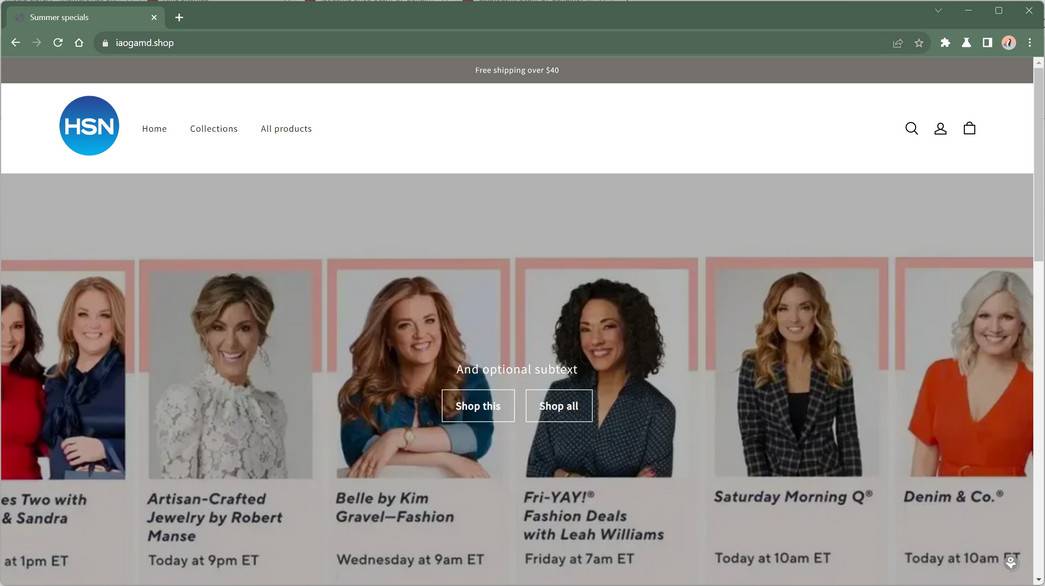Open the Chrome profile avatar

pos(1008,43)
